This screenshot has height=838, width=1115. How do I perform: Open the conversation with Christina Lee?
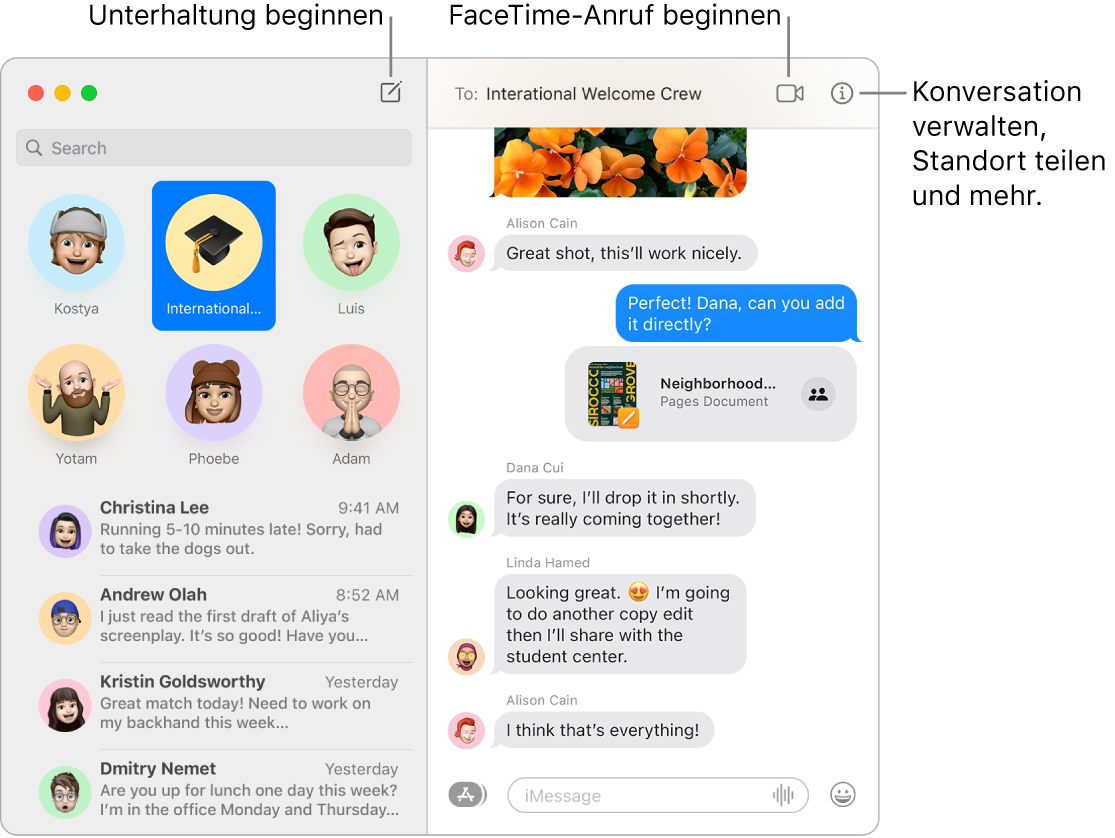[213, 531]
